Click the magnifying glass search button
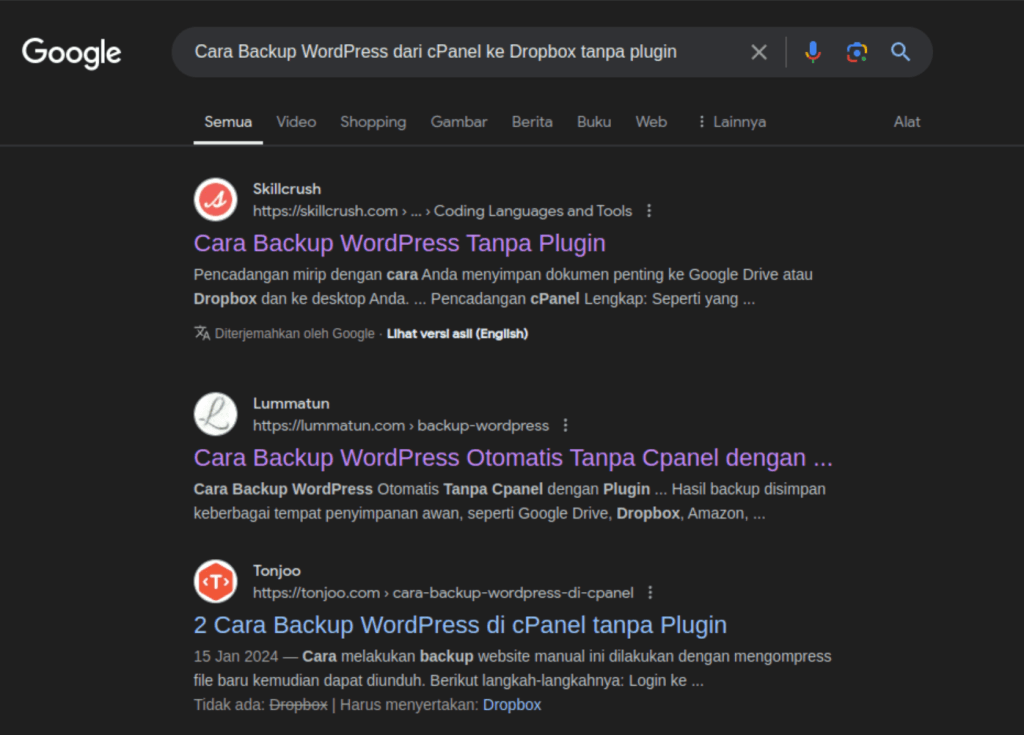The height and width of the screenshot is (735, 1024). point(900,52)
